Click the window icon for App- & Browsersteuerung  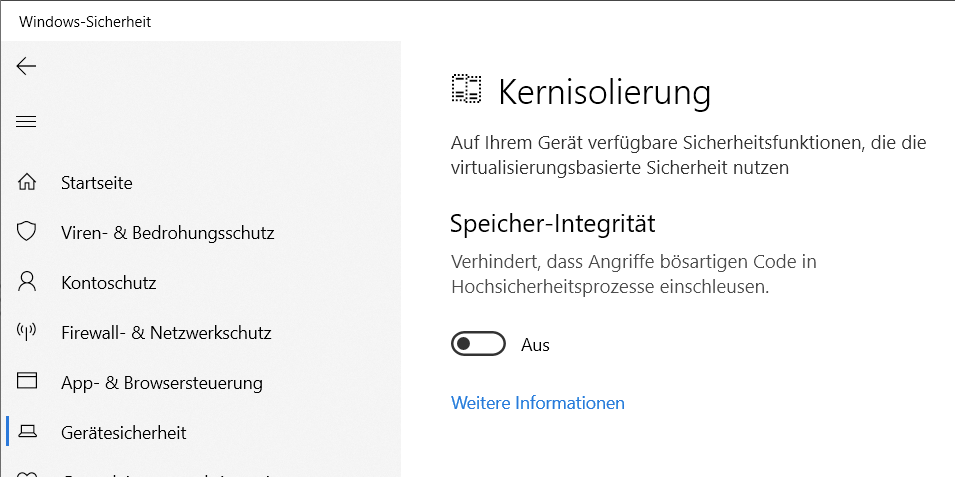[x=27, y=381]
